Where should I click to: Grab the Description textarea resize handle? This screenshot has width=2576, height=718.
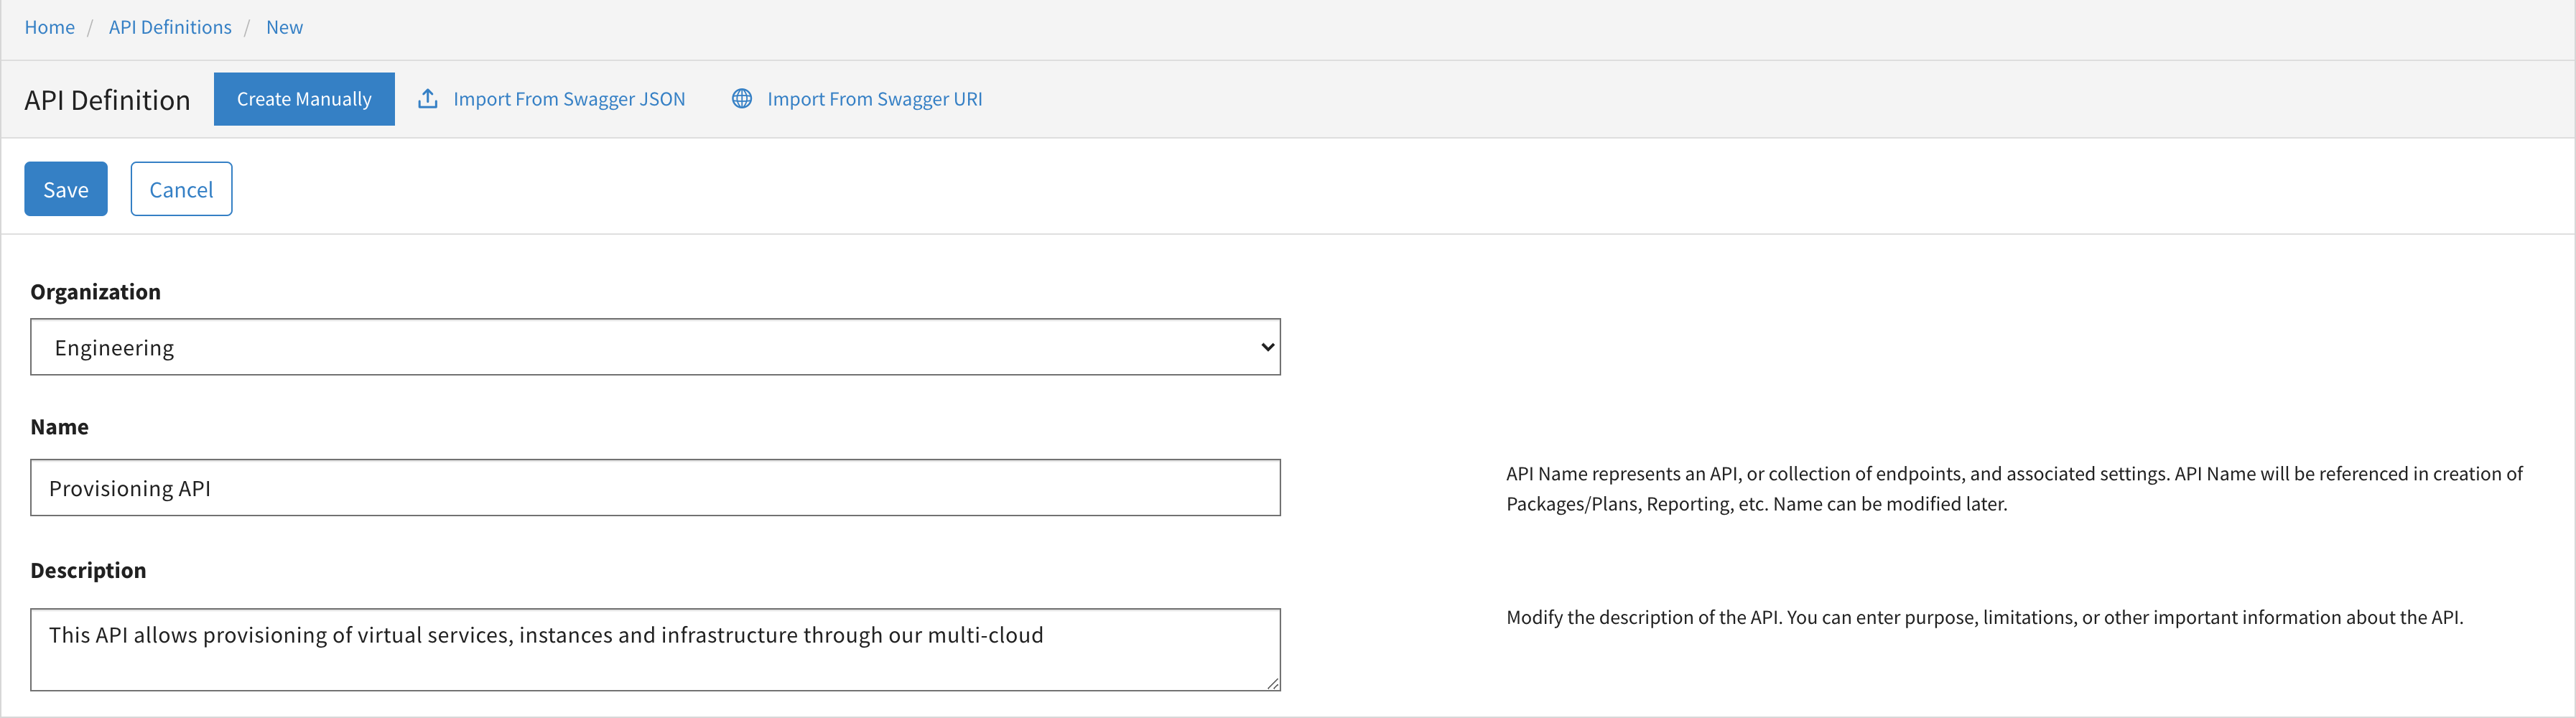coord(1272,683)
